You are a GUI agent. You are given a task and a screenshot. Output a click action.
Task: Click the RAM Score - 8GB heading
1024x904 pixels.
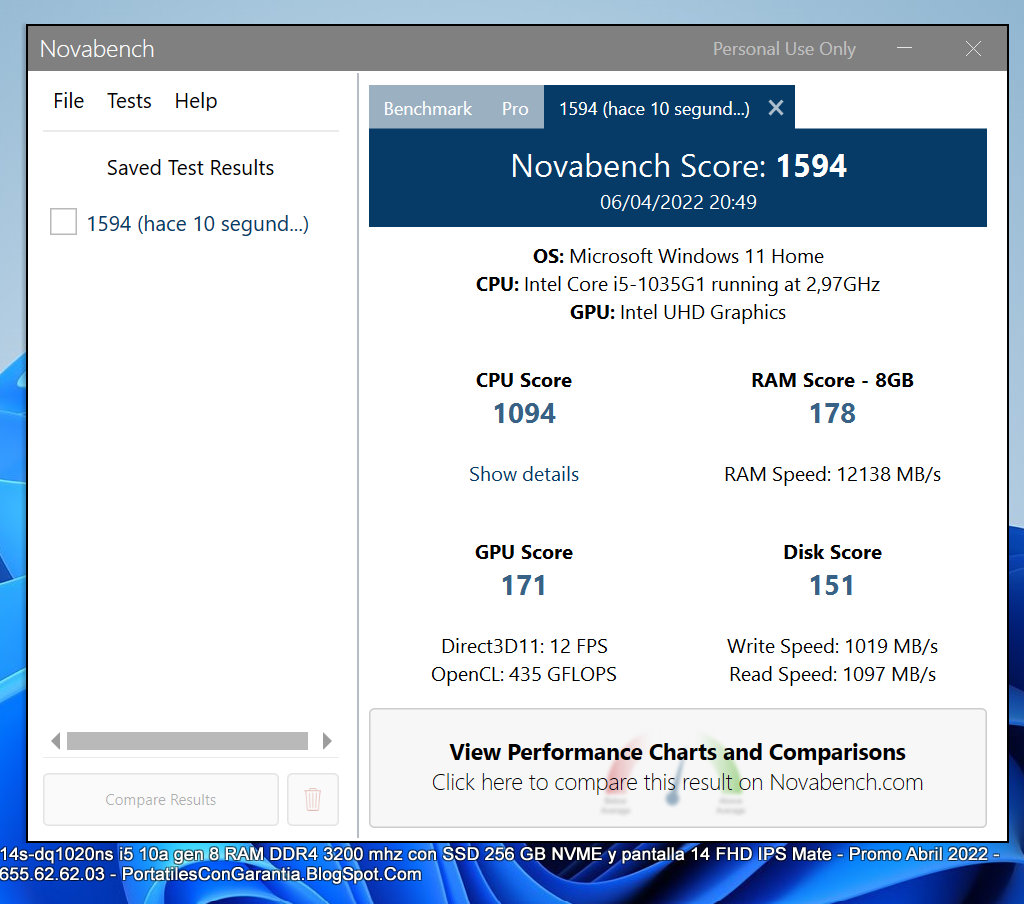[832, 380]
